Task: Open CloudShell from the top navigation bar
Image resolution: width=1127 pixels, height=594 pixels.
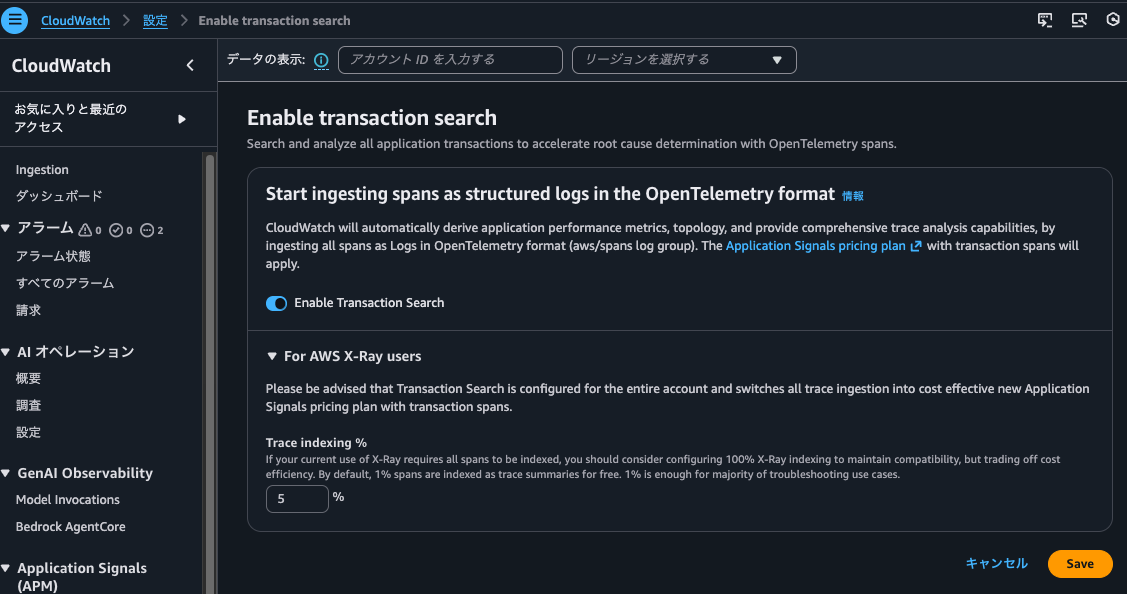Action: coord(1043,19)
